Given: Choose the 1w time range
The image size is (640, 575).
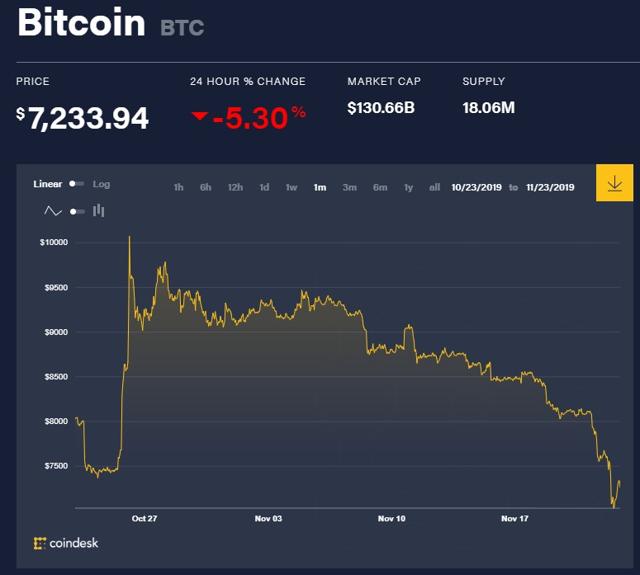Looking at the screenshot, I should pyautogui.click(x=291, y=187).
